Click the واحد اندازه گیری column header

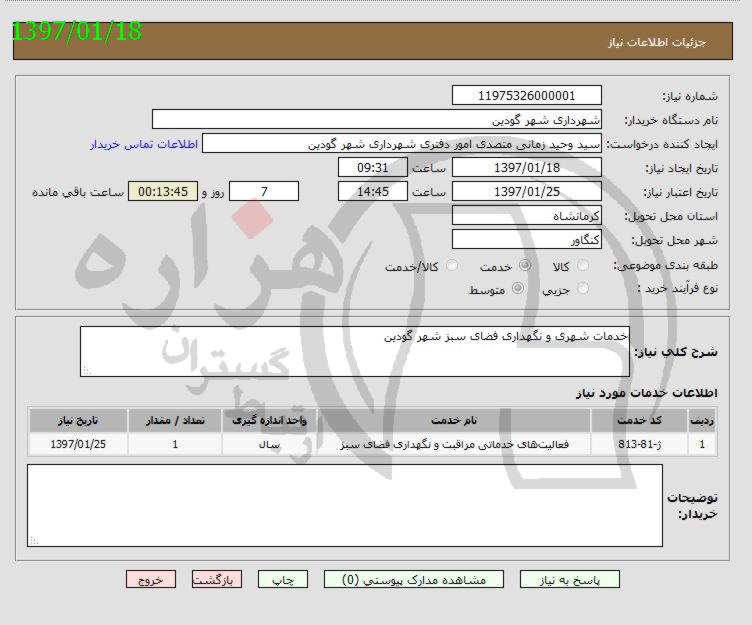[x=269, y=421]
